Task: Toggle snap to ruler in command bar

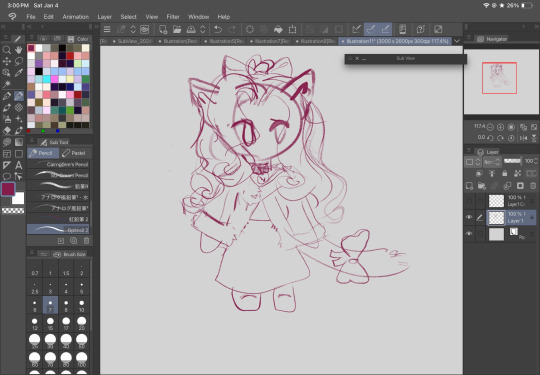Action: click(x=356, y=29)
